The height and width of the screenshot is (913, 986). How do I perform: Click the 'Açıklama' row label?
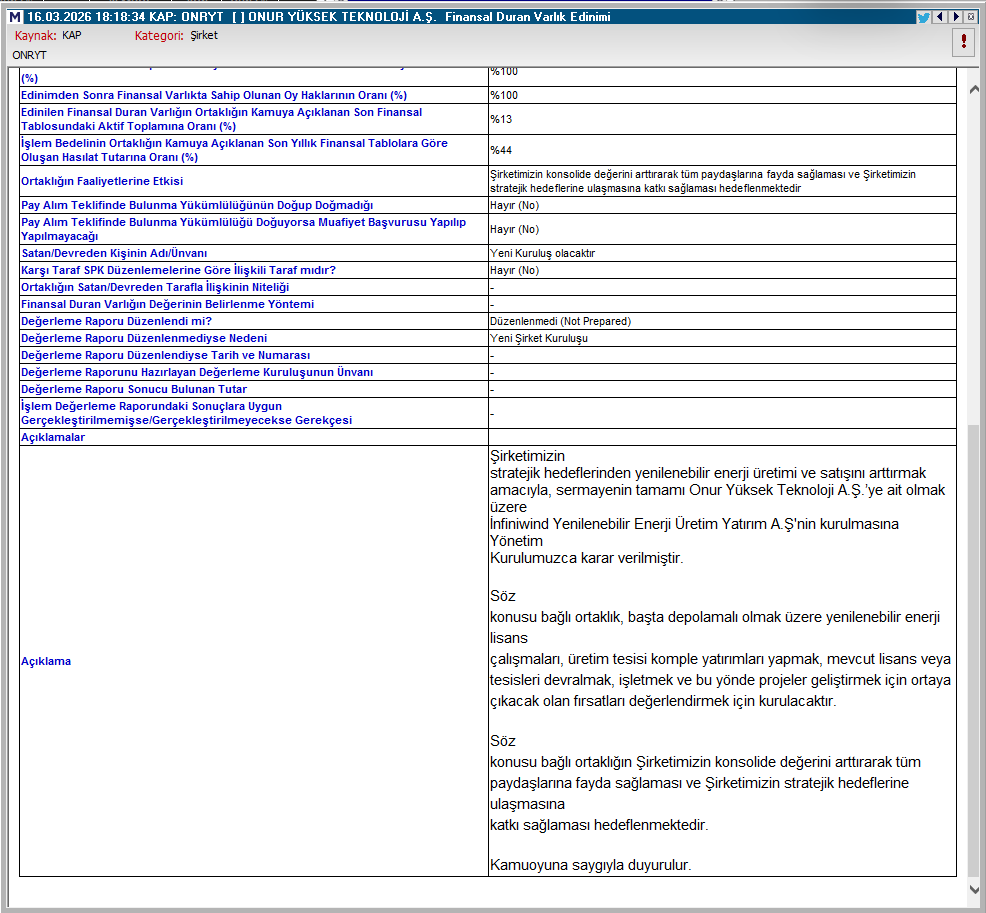[x=46, y=661]
